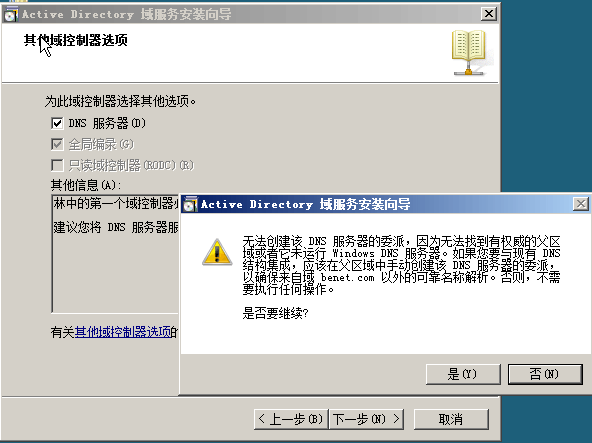Click the 是否要继续? question text
592x443 pixels.
coord(276,313)
